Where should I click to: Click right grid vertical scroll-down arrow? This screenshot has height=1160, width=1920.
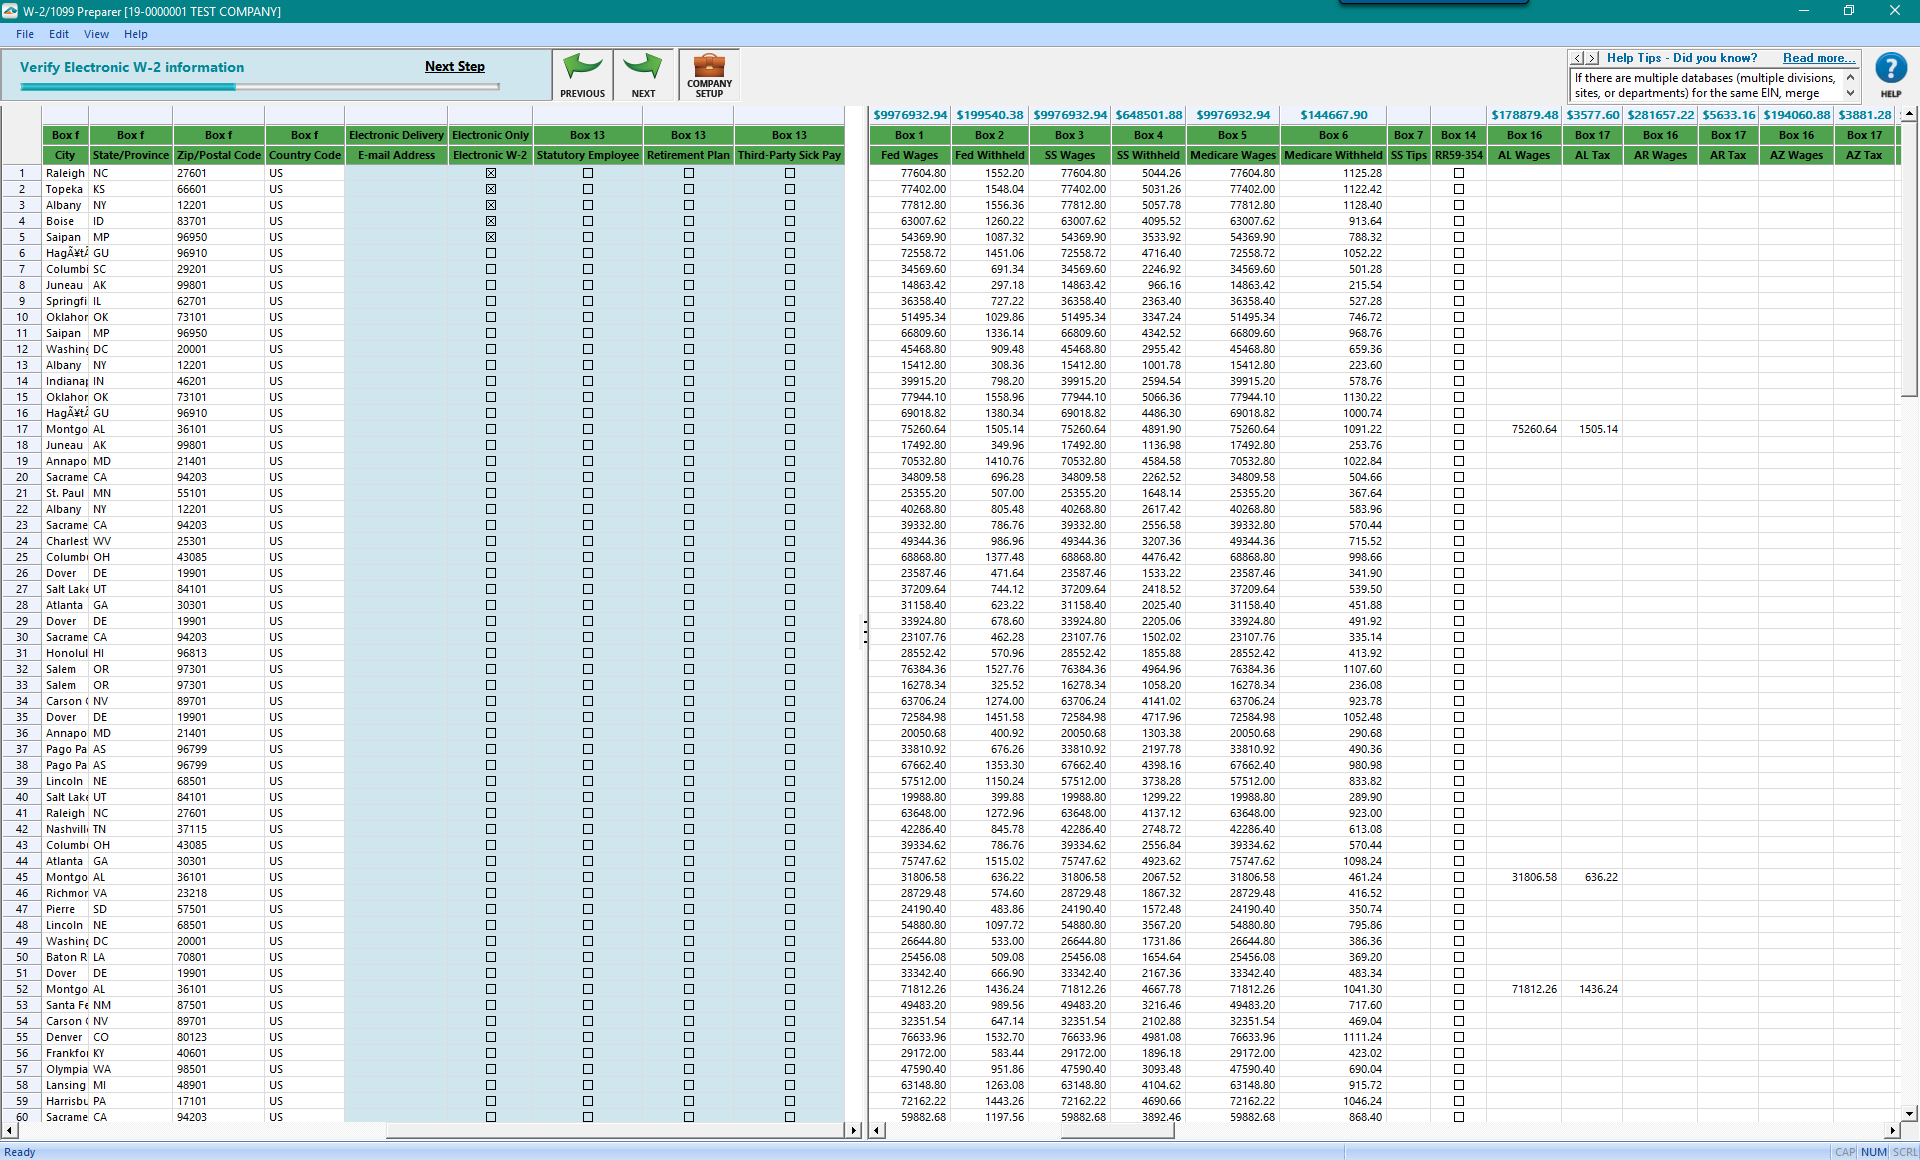coord(1909,1112)
